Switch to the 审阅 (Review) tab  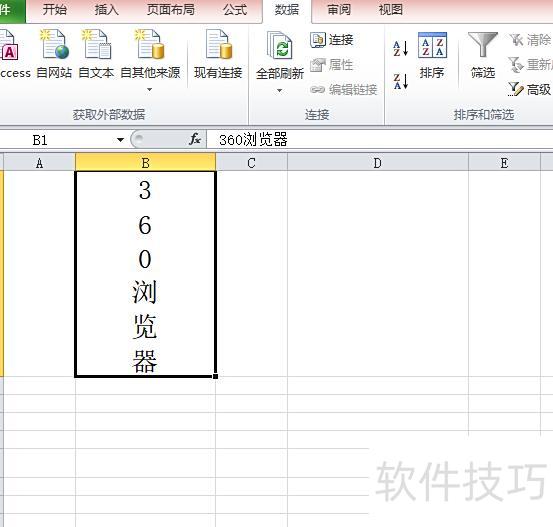339,10
